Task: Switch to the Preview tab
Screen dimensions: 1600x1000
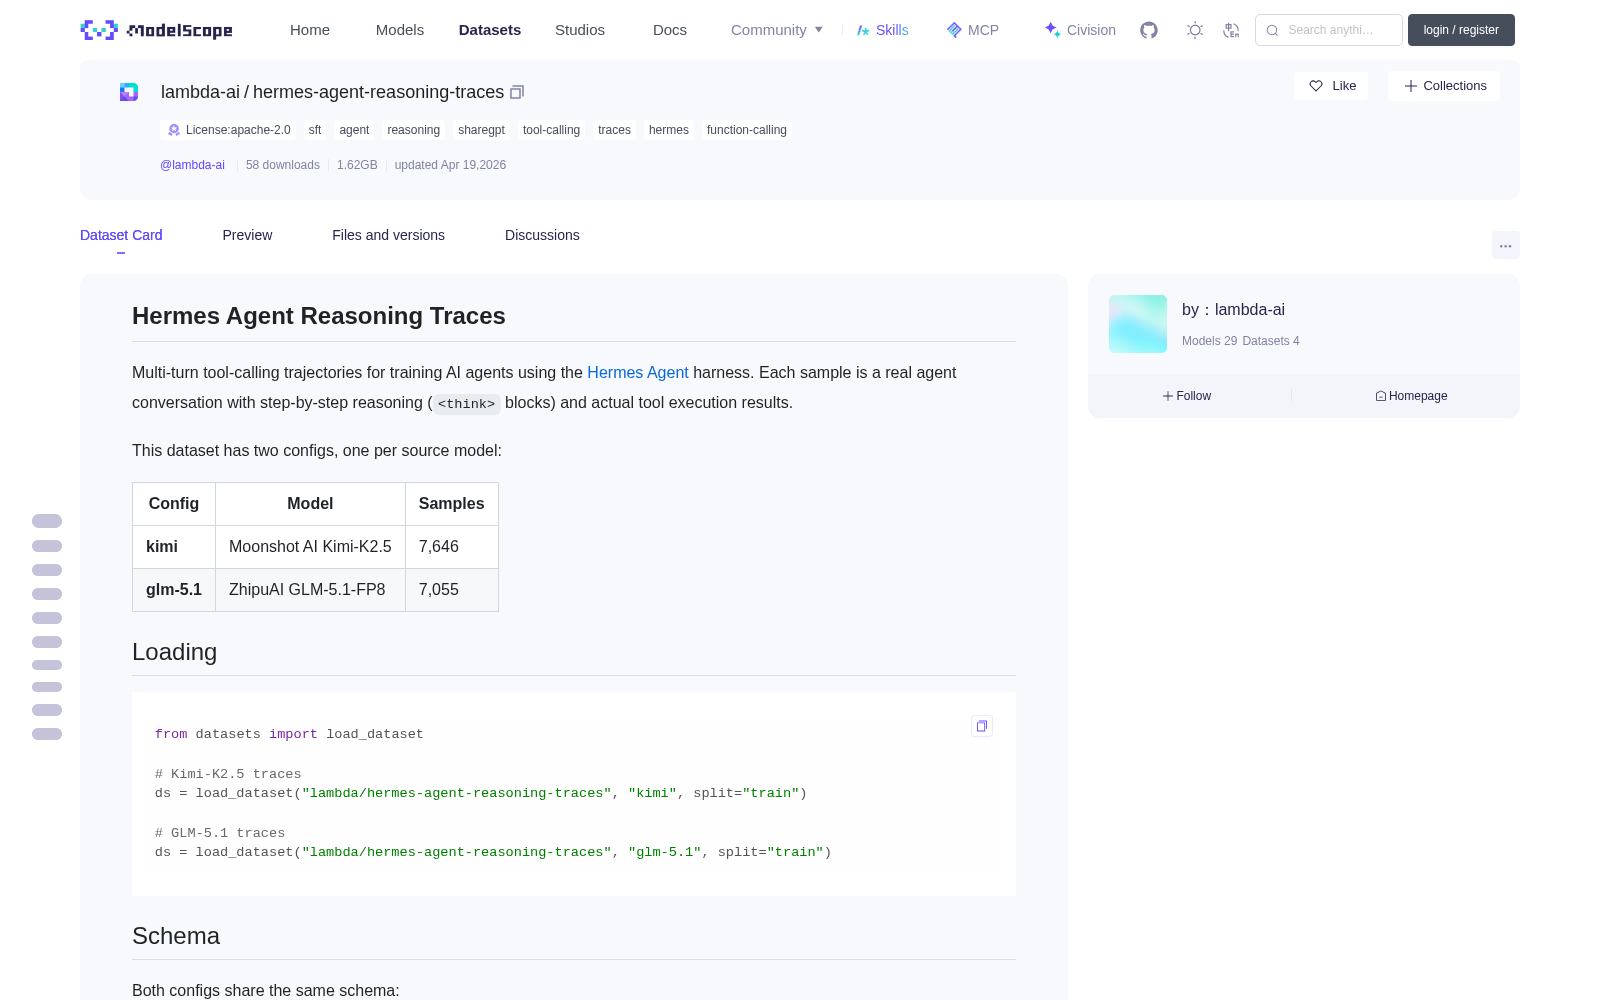Action: pos(247,235)
